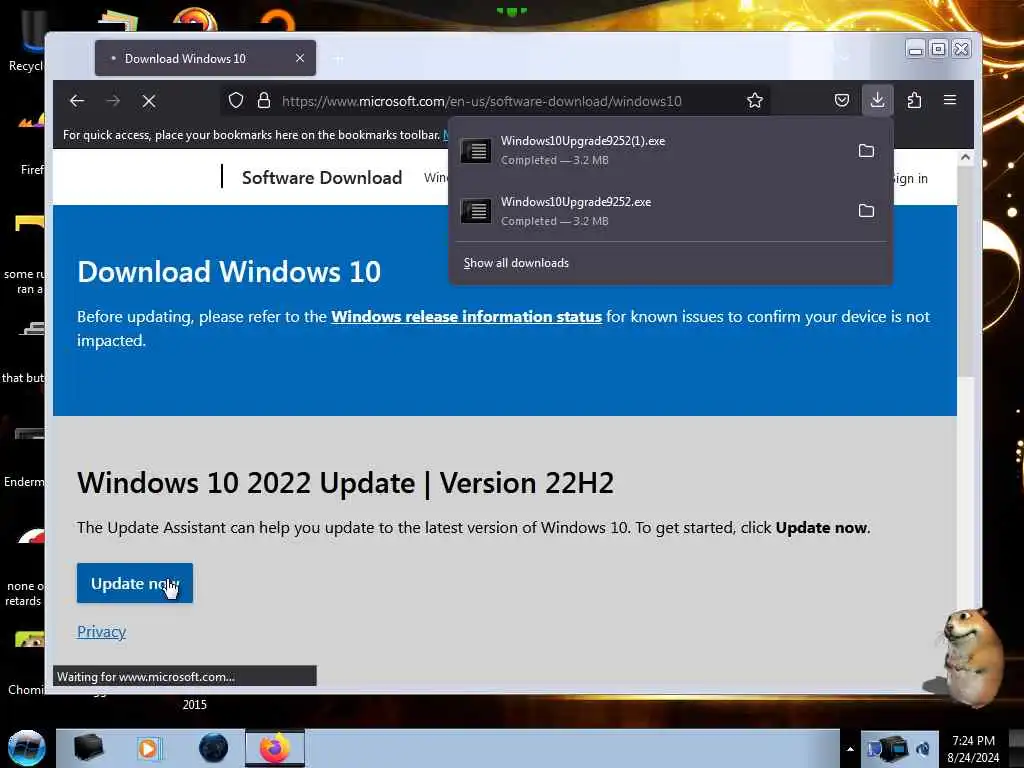Open the tracking protection shield icon
The image size is (1024, 768).
(x=236, y=101)
